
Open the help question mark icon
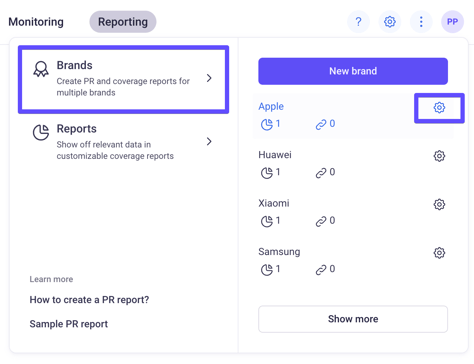point(358,22)
